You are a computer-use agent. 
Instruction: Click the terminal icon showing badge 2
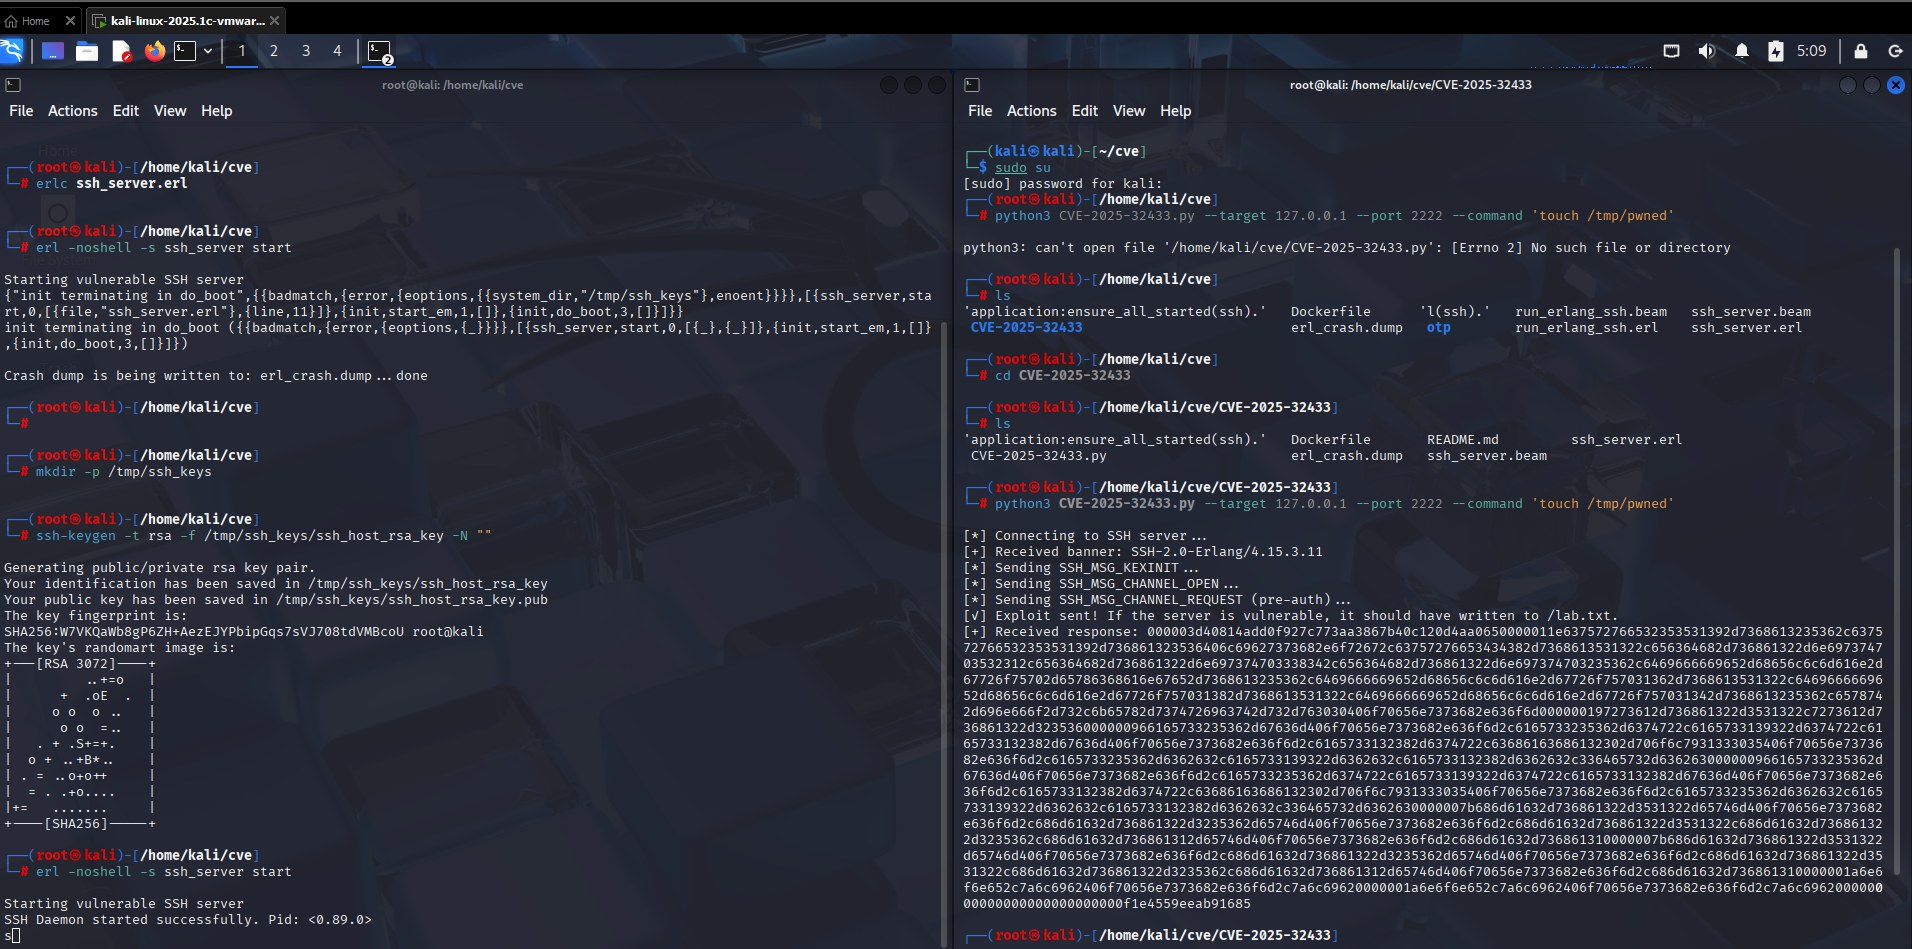378,51
